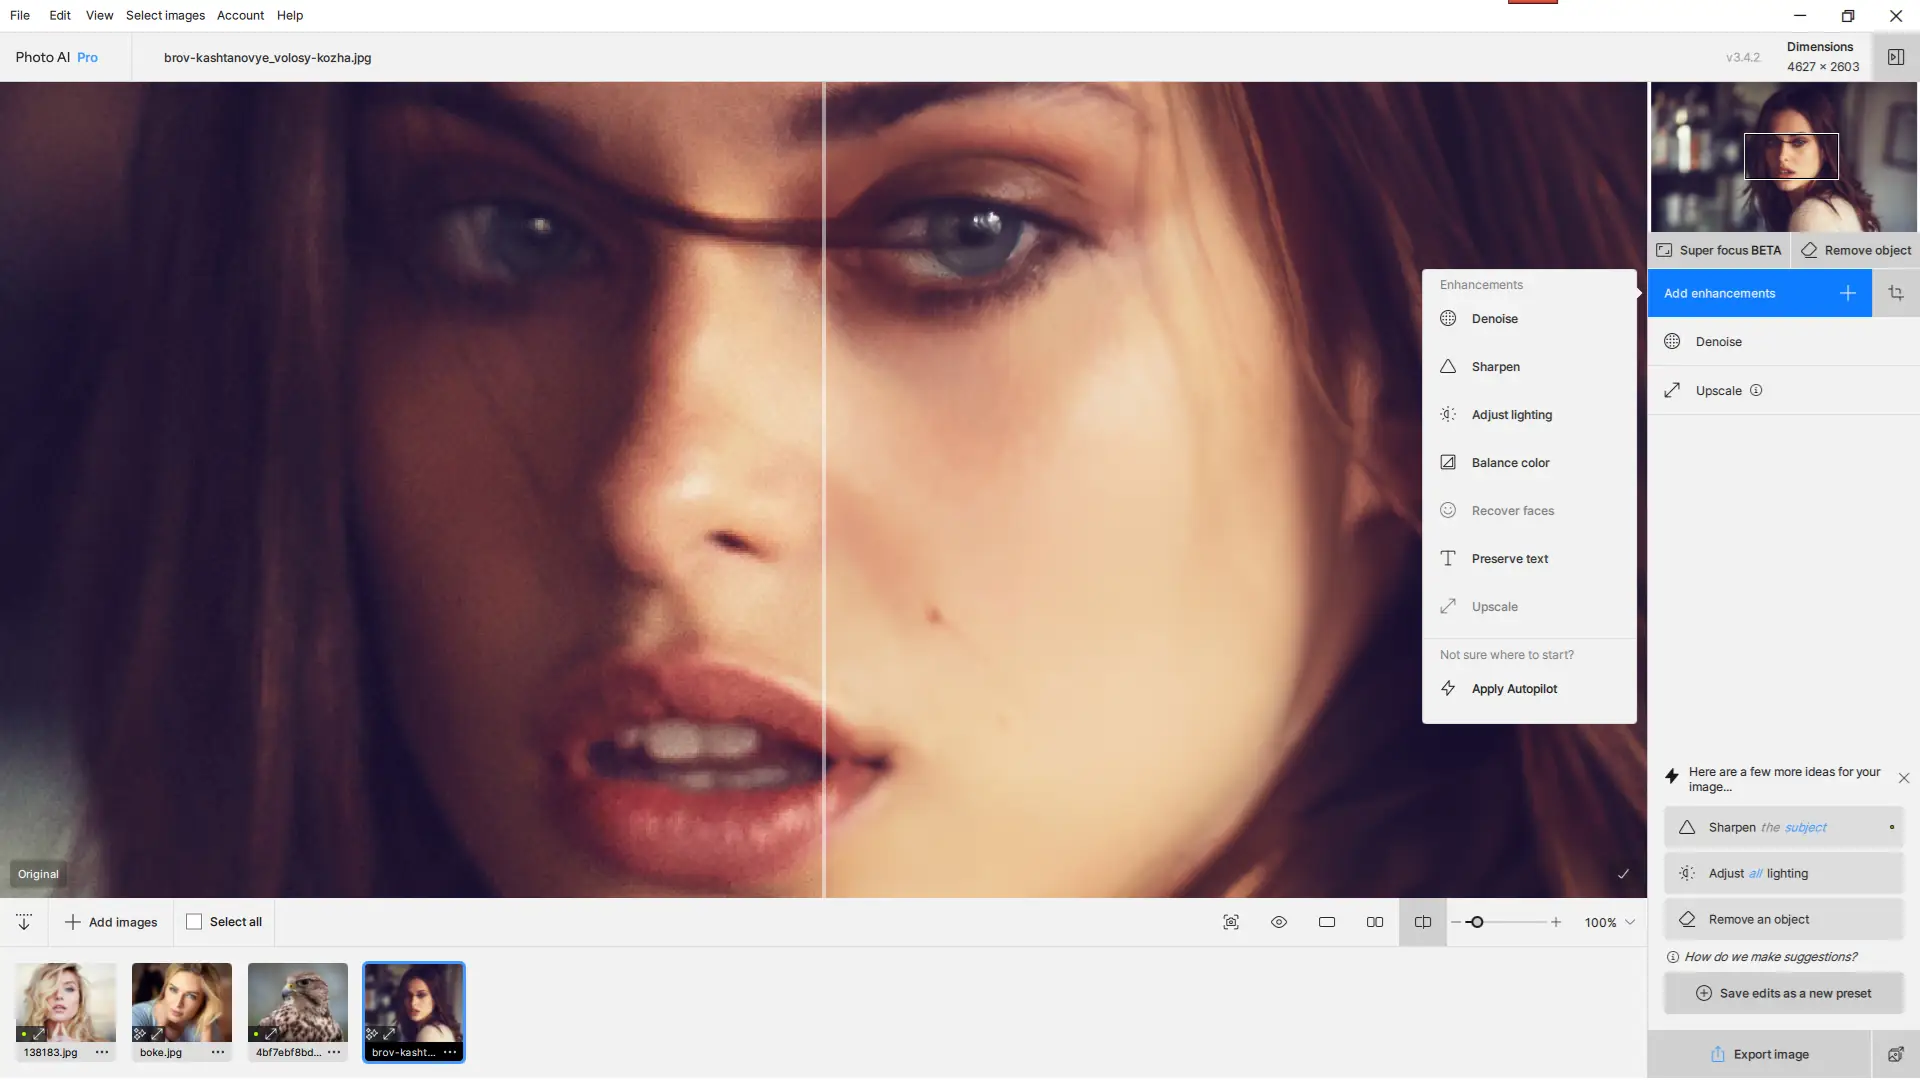Image resolution: width=1920 pixels, height=1080 pixels.
Task: Collapse the right panel with the panel icon
Action: pyautogui.click(x=1896, y=57)
